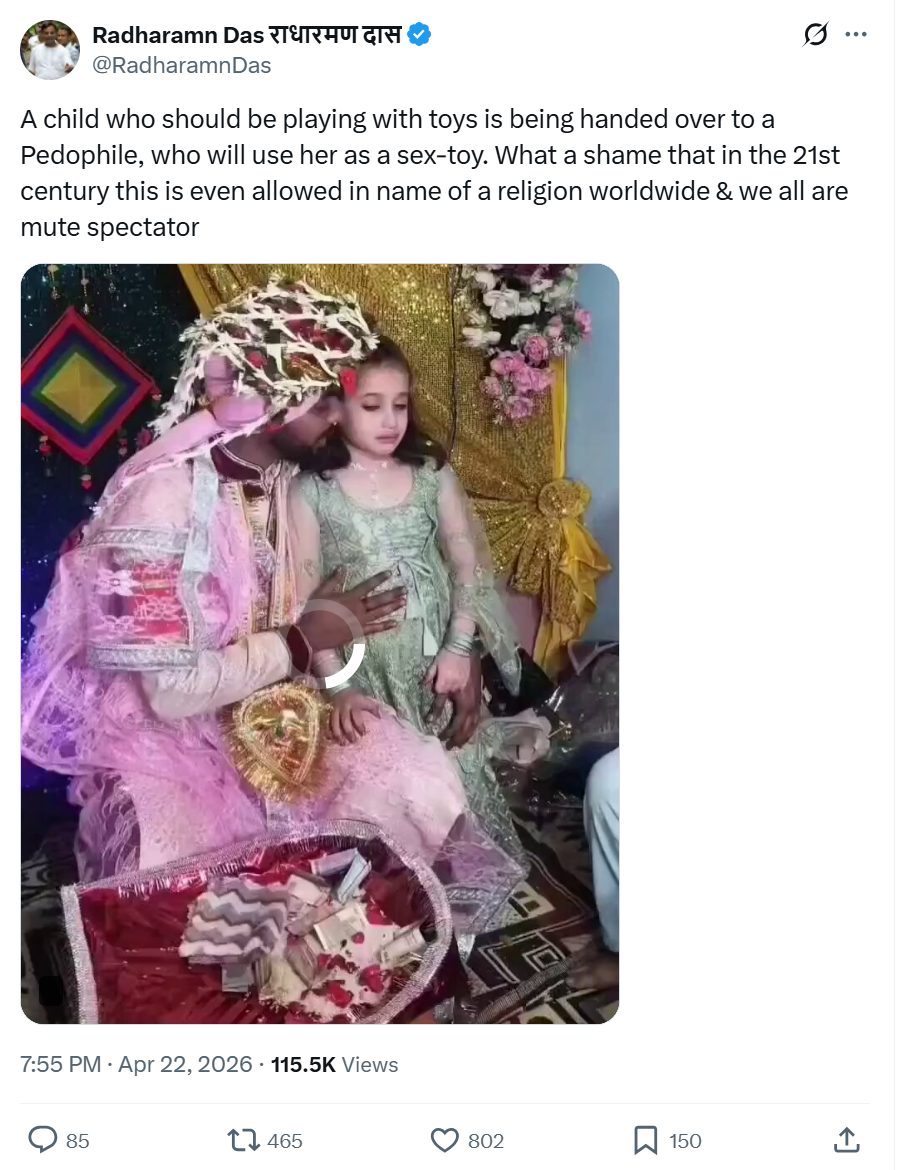Like the post with the heart icon
Image resolution: width=898 pixels, height=1170 pixels.
445,1140
